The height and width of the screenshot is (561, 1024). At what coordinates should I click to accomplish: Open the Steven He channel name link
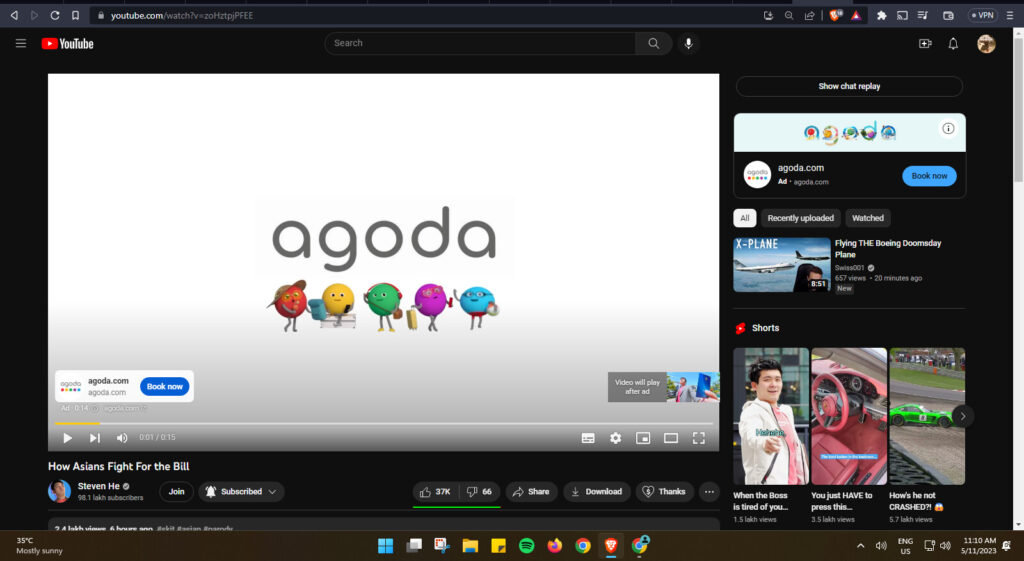tap(99, 486)
